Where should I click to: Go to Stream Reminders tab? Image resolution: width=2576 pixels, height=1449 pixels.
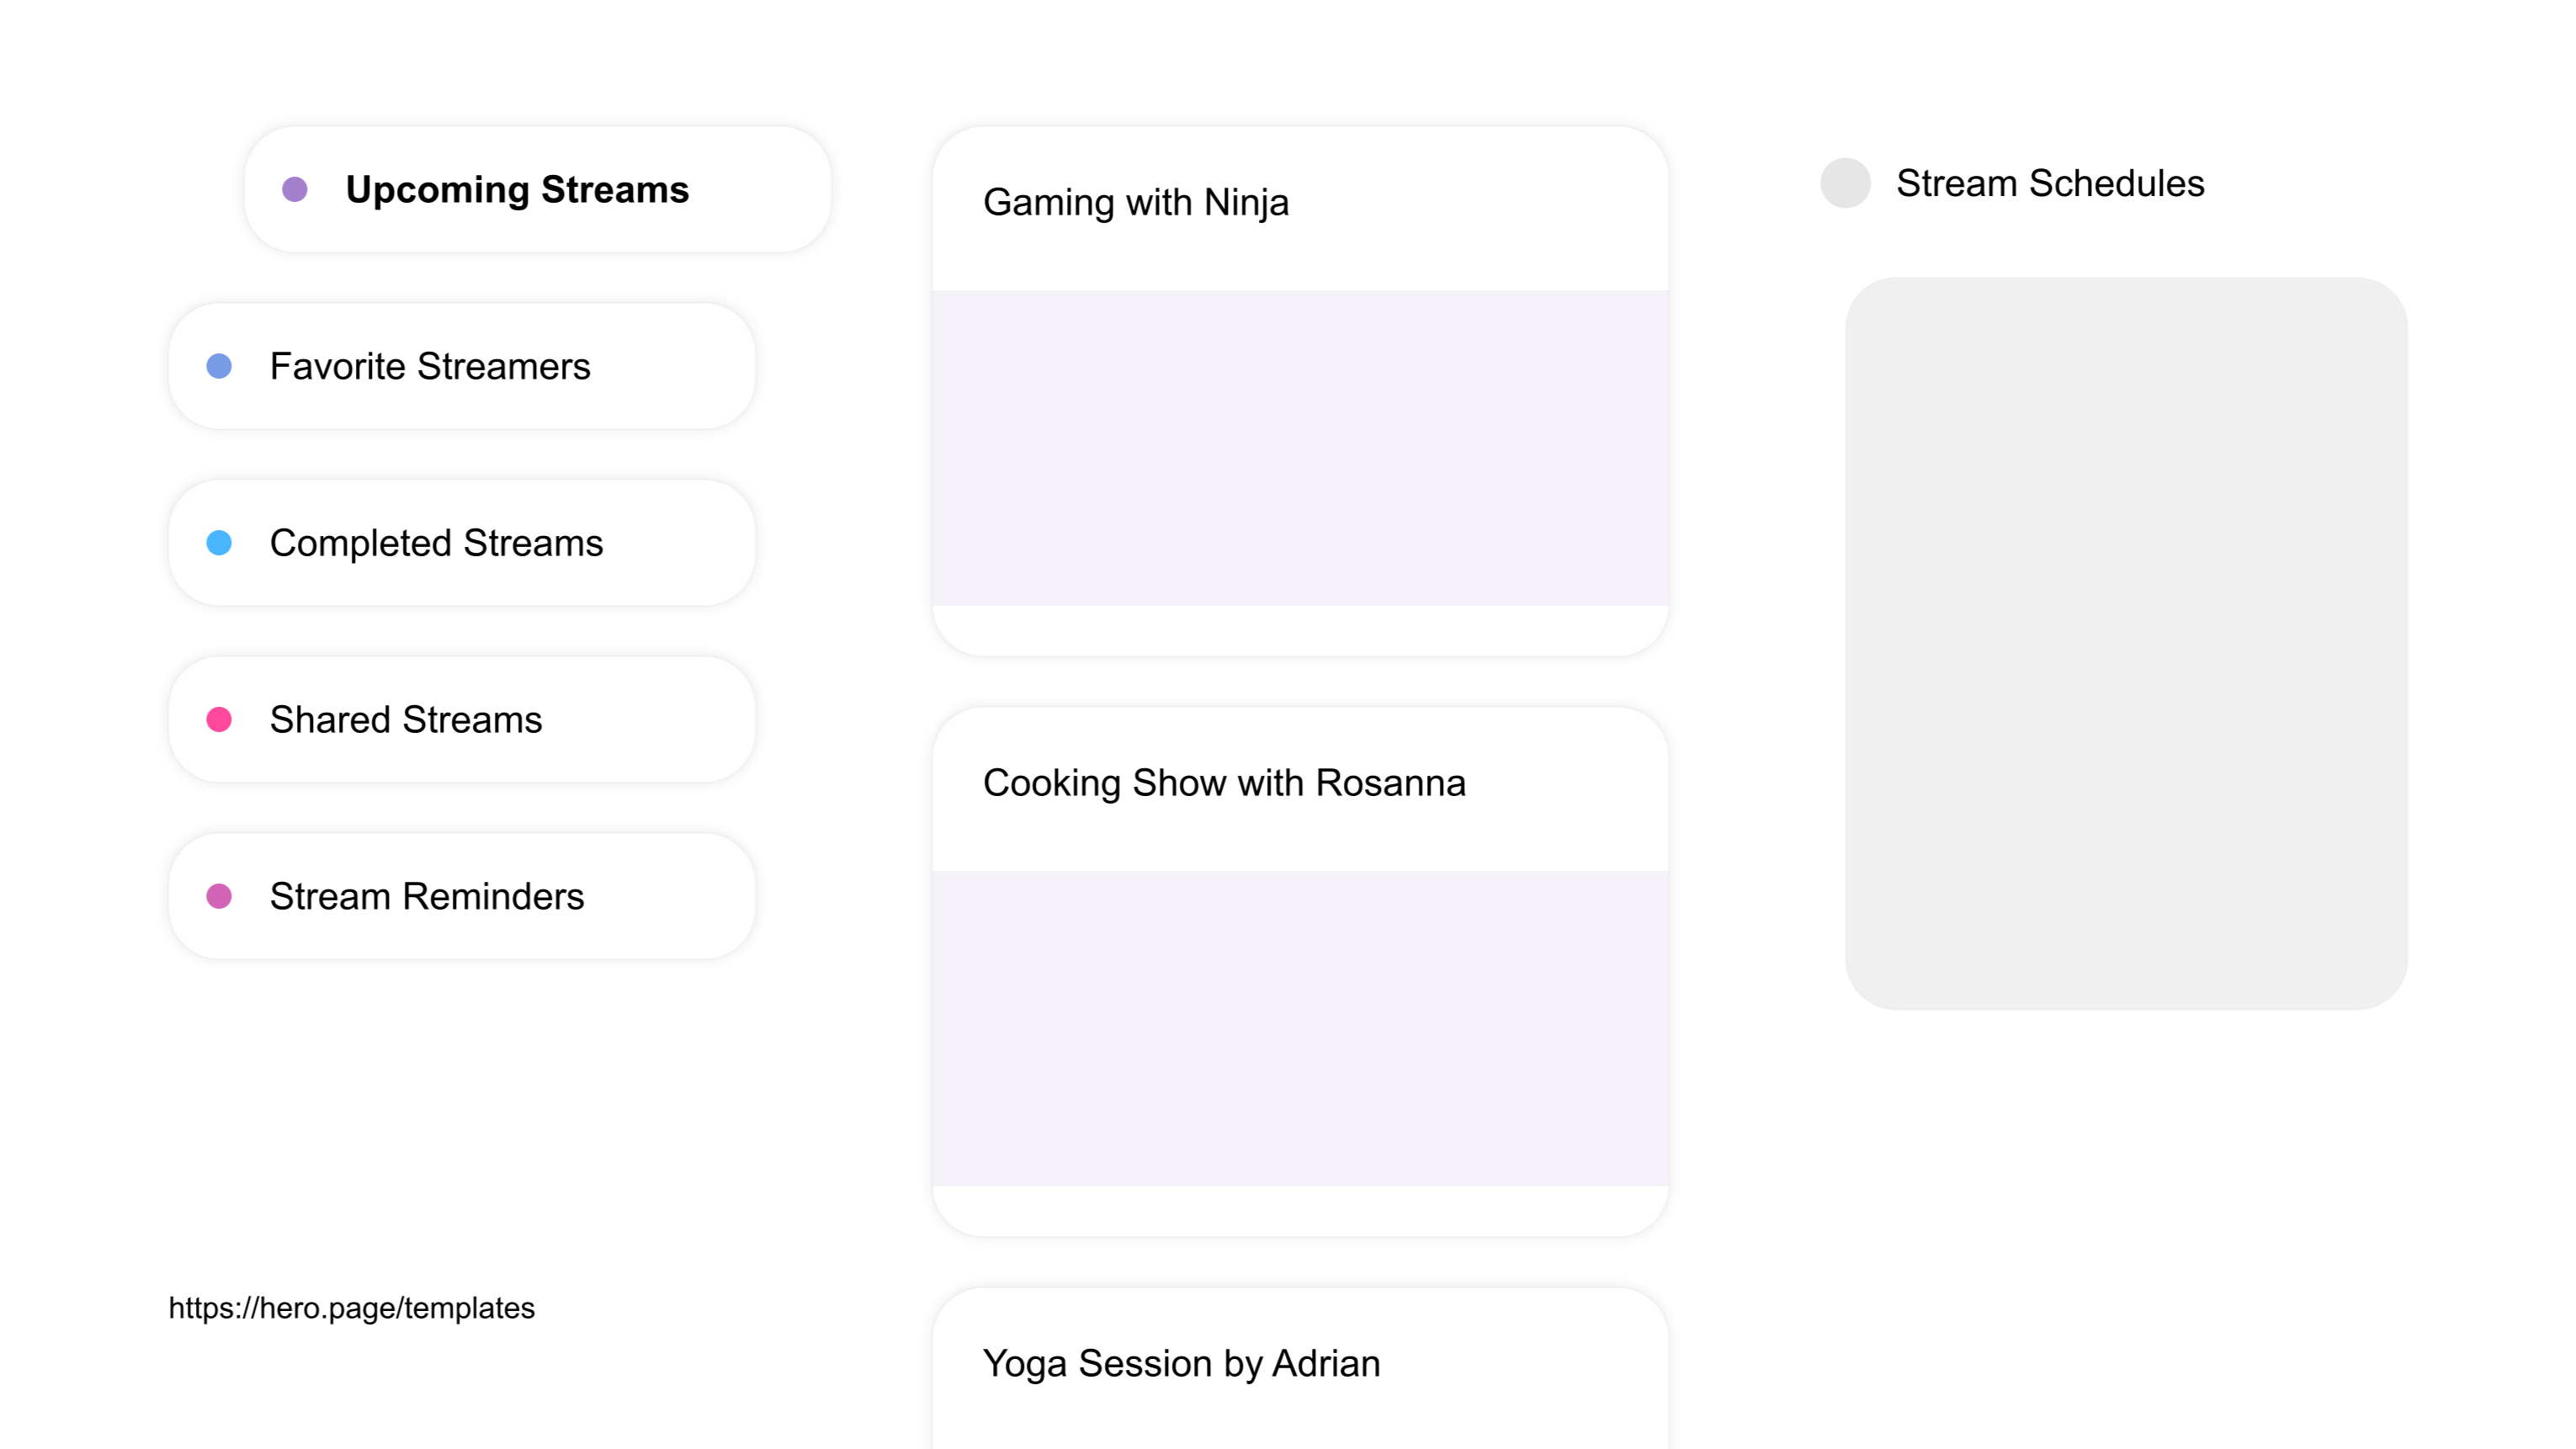[462, 896]
